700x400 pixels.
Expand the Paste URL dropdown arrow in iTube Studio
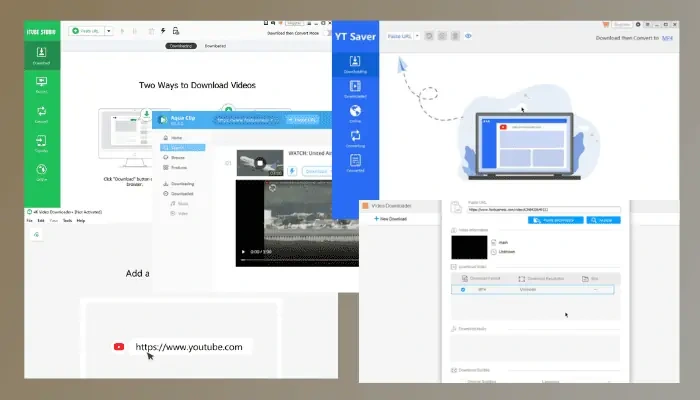click(x=108, y=31)
